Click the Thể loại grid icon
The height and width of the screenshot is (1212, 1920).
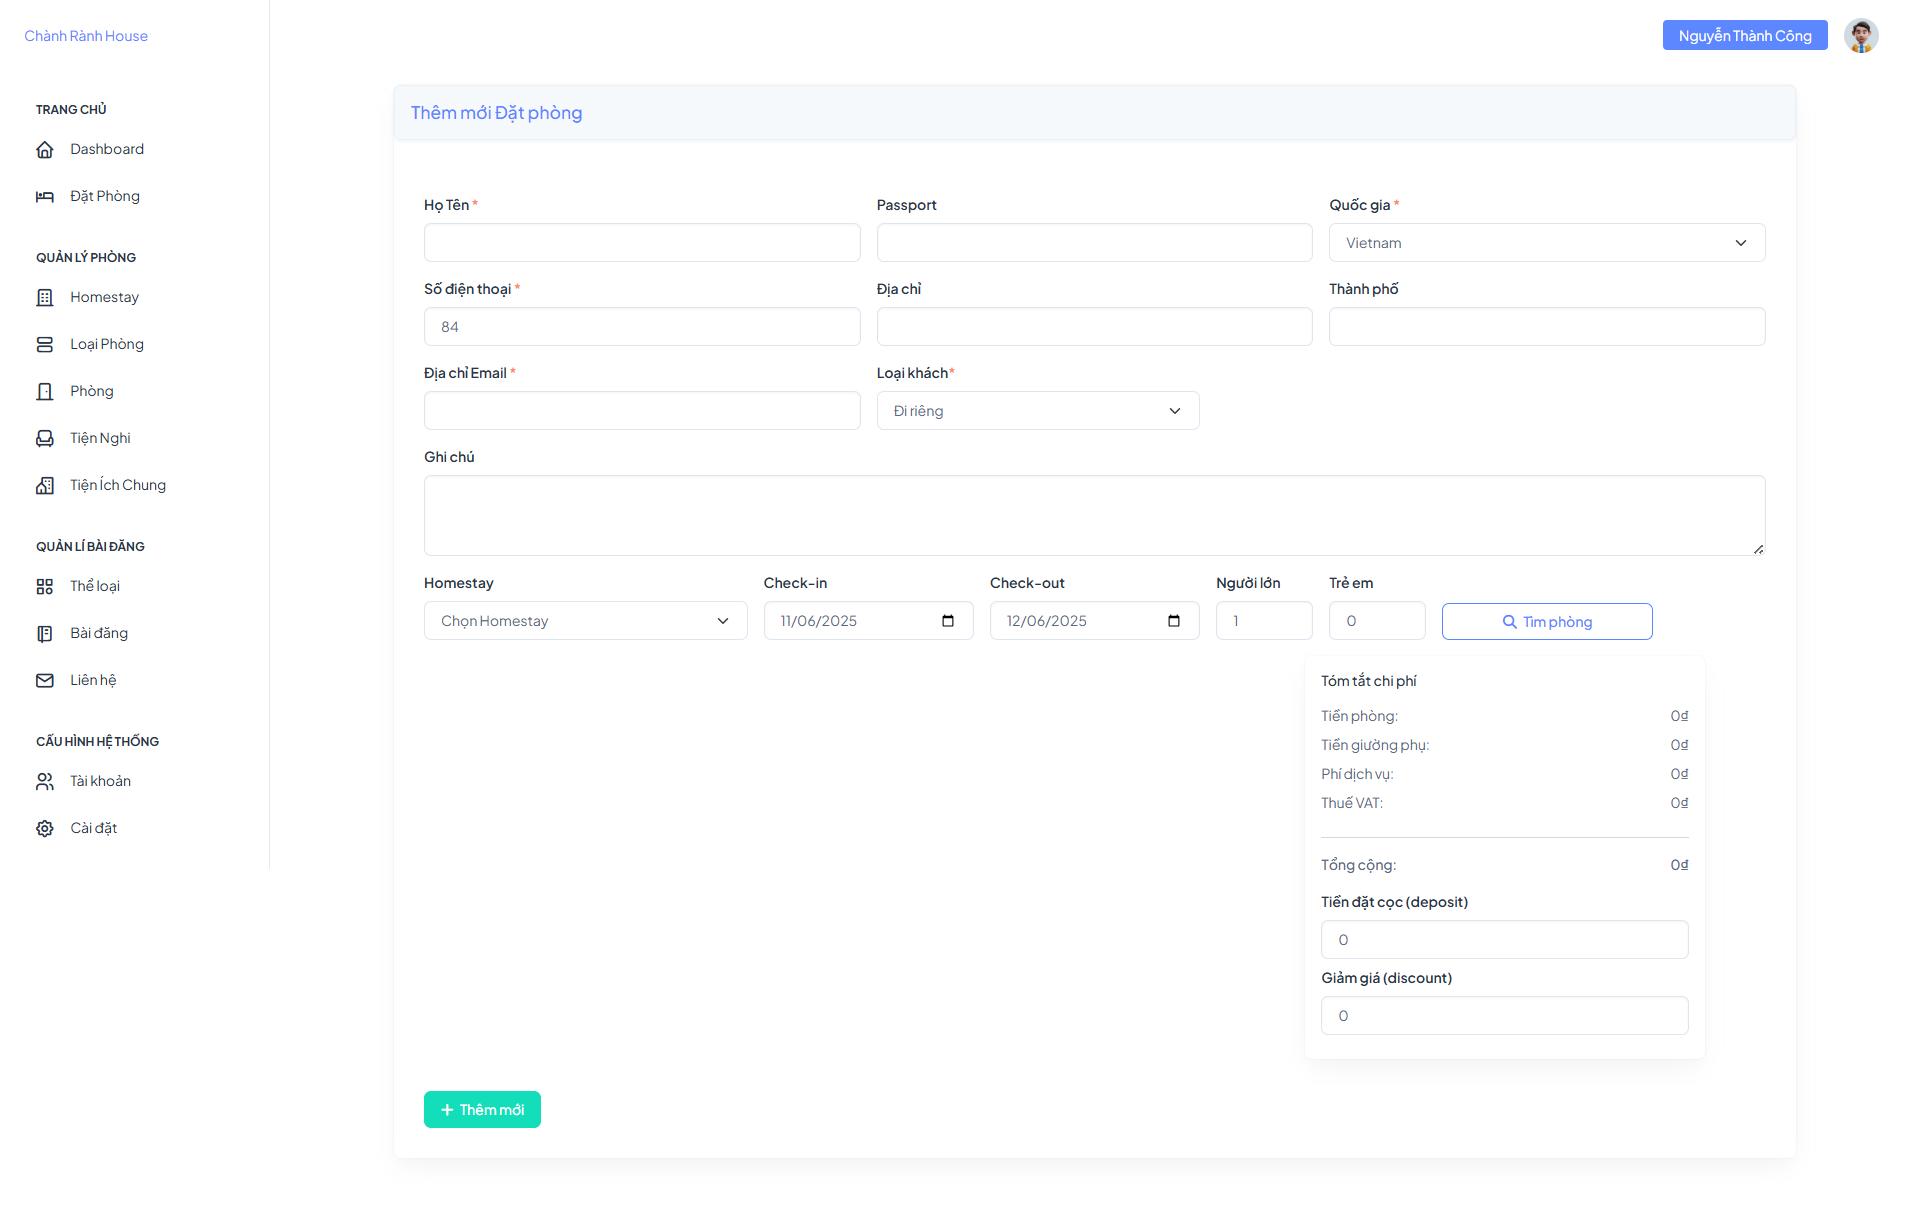tap(45, 587)
